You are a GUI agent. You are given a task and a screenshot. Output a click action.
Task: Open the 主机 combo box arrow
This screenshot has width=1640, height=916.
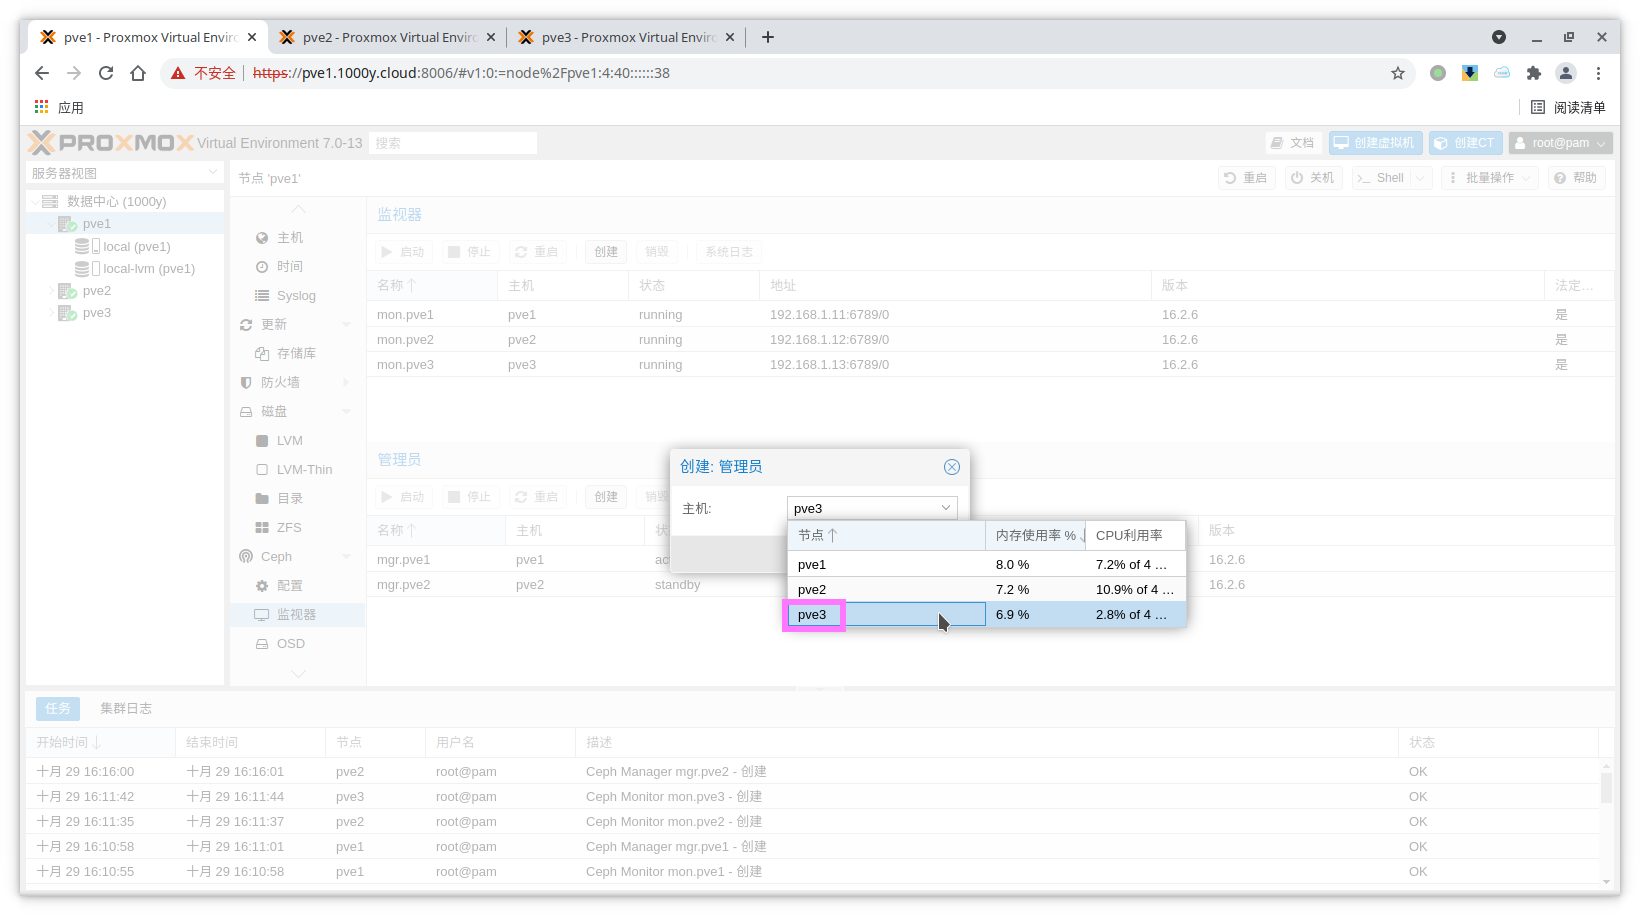(945, 508)
